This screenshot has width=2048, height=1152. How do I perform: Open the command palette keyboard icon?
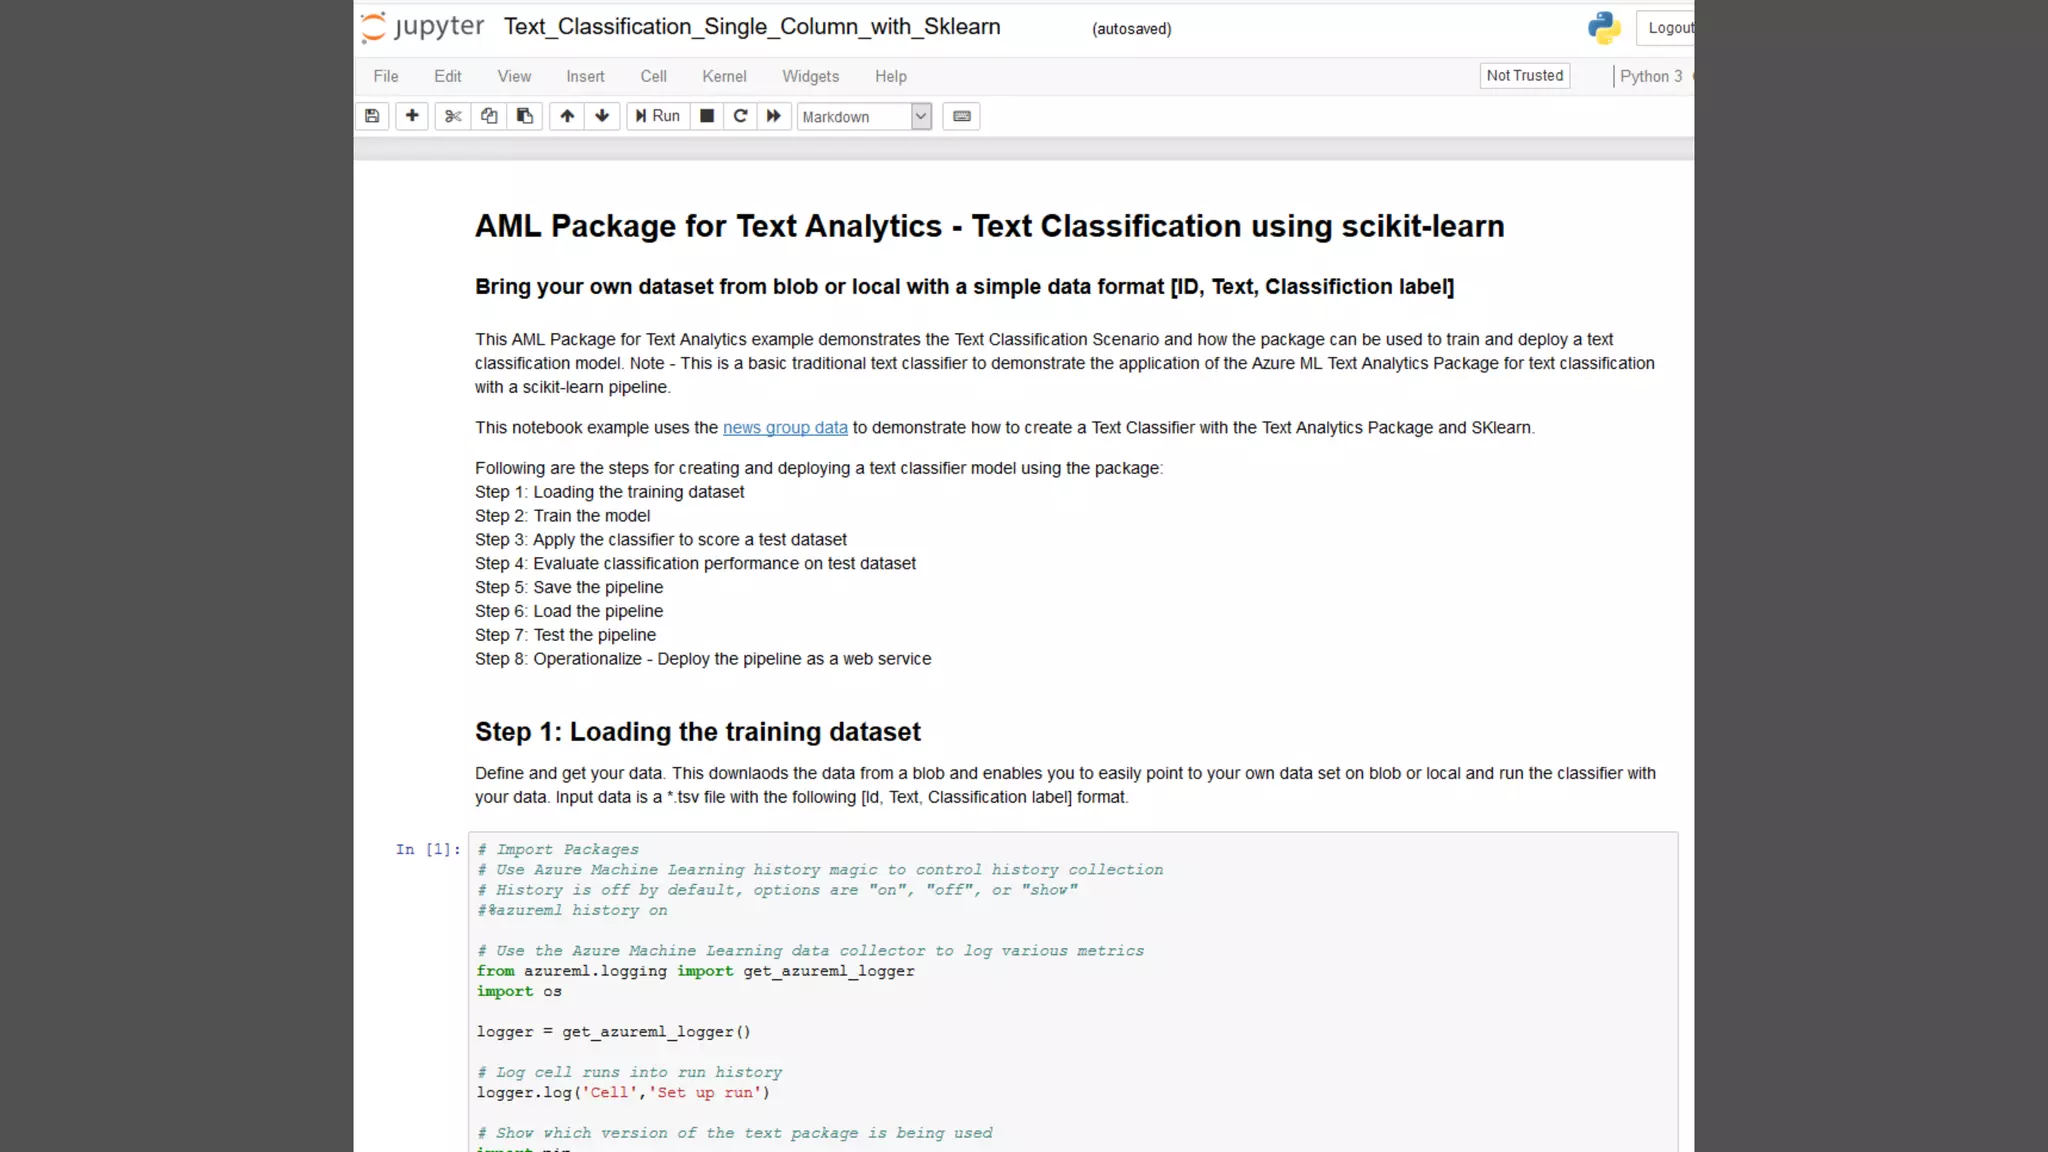coord(961,116)
